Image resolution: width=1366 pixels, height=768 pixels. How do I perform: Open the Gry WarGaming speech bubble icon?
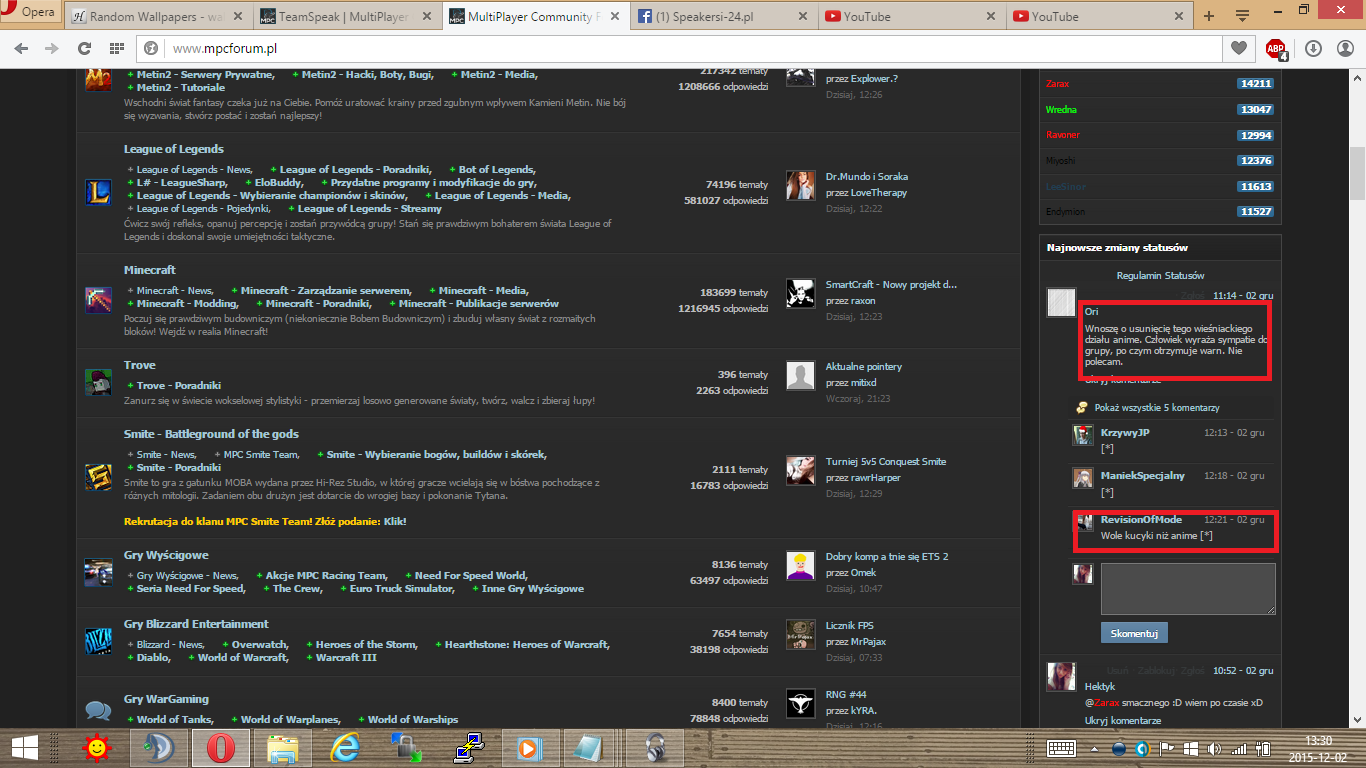pos(98,711)
